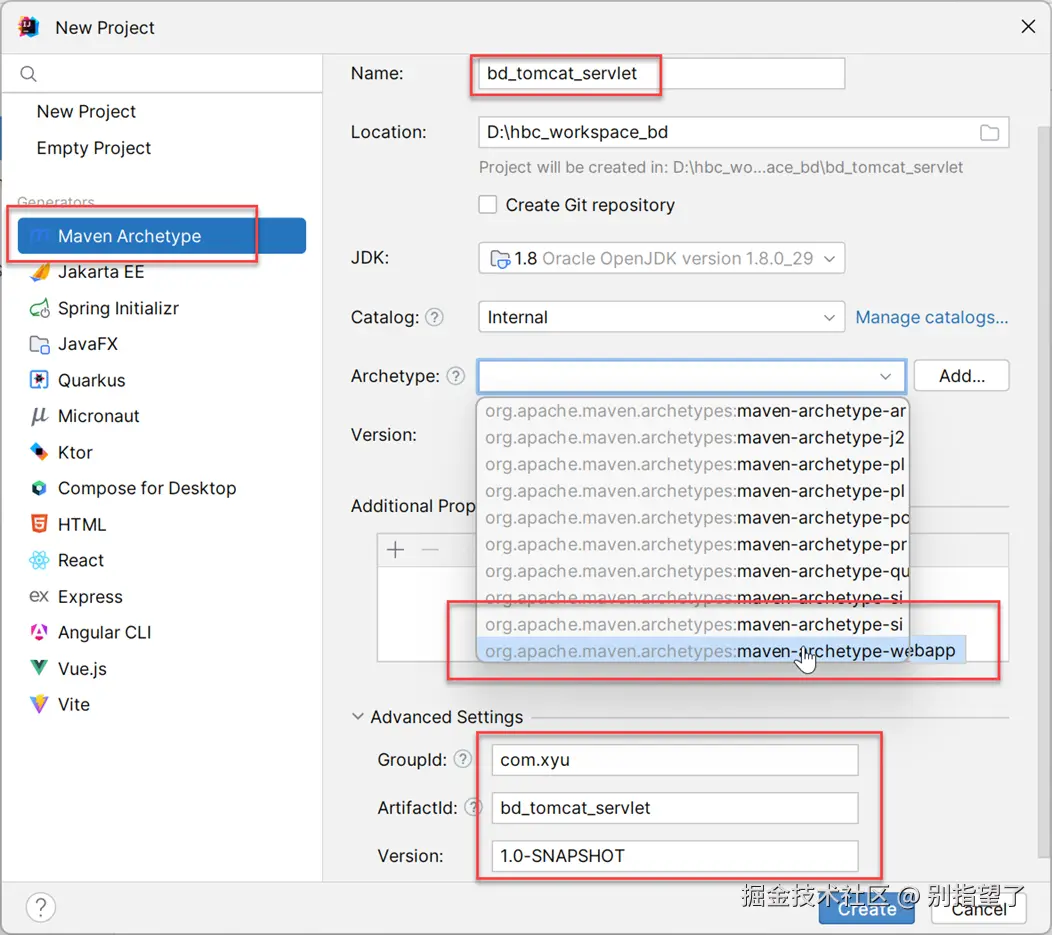
Task: Choose the maven-archetype-j2 entry
Action: point(693,437)
